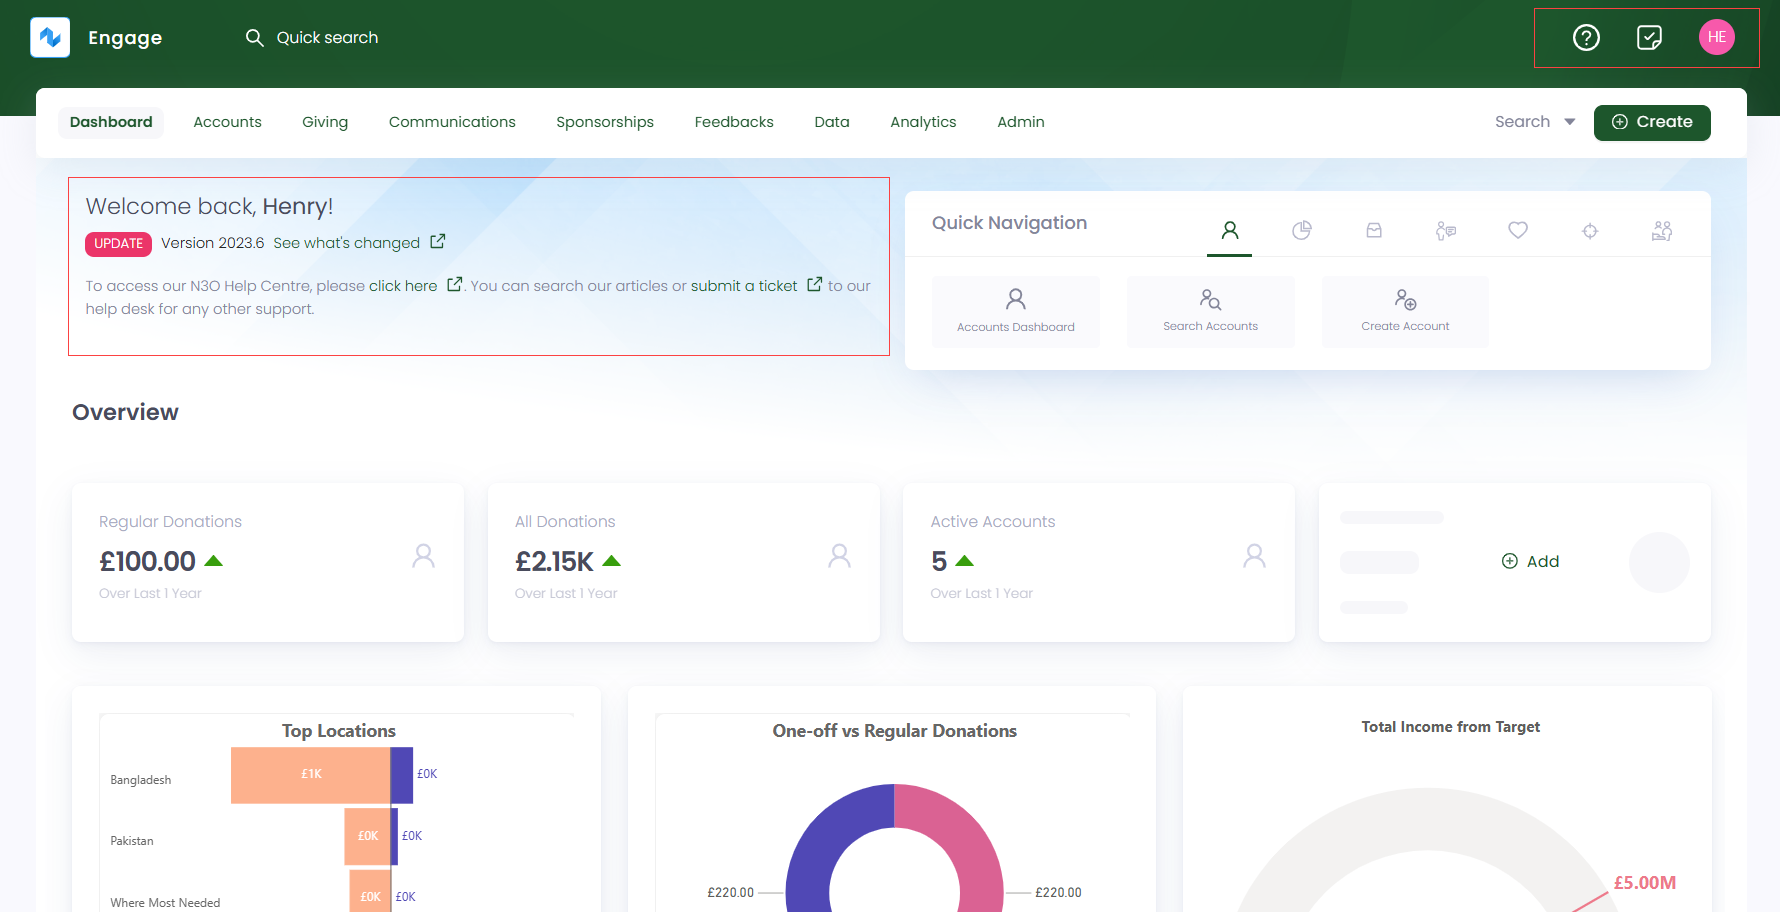The width and height of the screenshot is (1780, 912).
Task: Open the Dashboard menu tab
Action: click(111, 122)
